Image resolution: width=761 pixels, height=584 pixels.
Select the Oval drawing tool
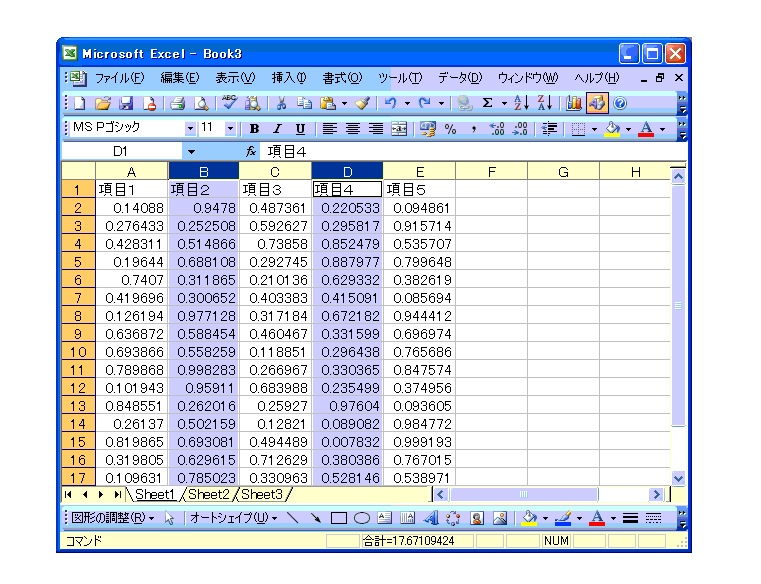[362, 518]
